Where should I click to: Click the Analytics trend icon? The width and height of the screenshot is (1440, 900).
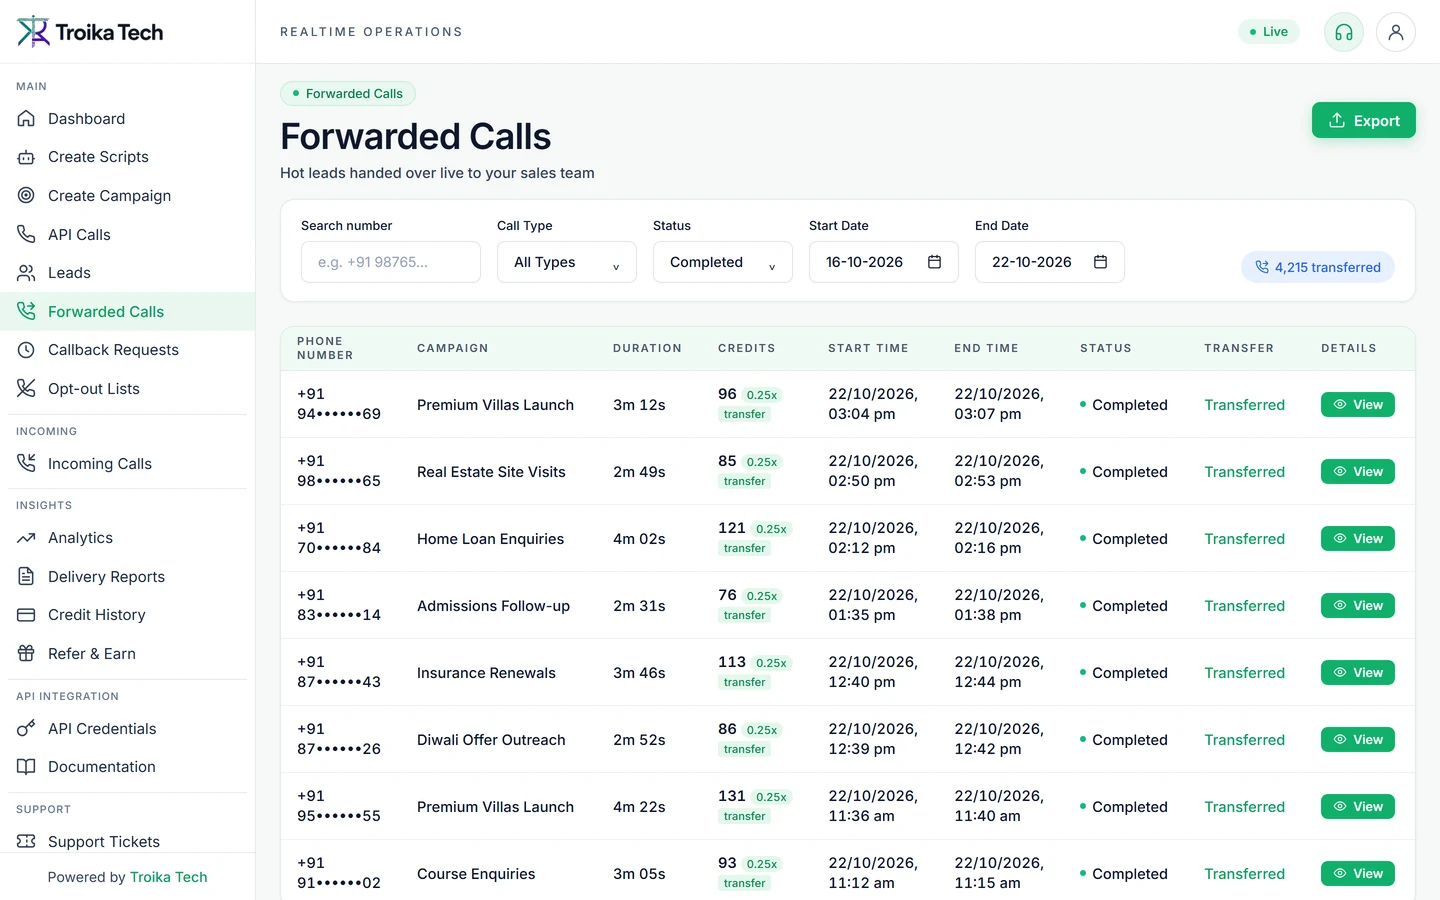pyautogui.click(x=26, y=538)
